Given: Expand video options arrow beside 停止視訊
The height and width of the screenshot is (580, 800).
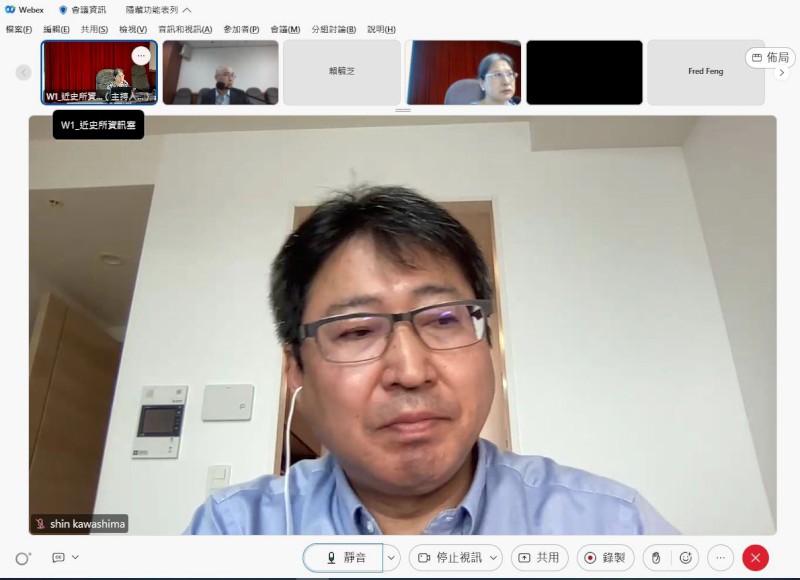Looking at the screenshot, I should click(x=493, y=558).
